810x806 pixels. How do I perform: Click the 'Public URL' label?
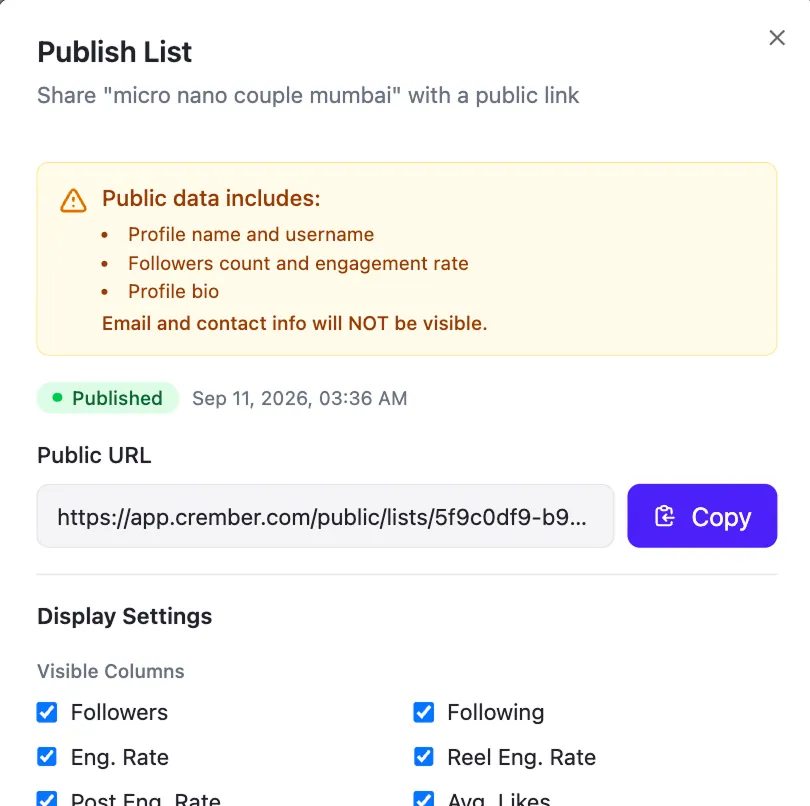tap(94, 455)
